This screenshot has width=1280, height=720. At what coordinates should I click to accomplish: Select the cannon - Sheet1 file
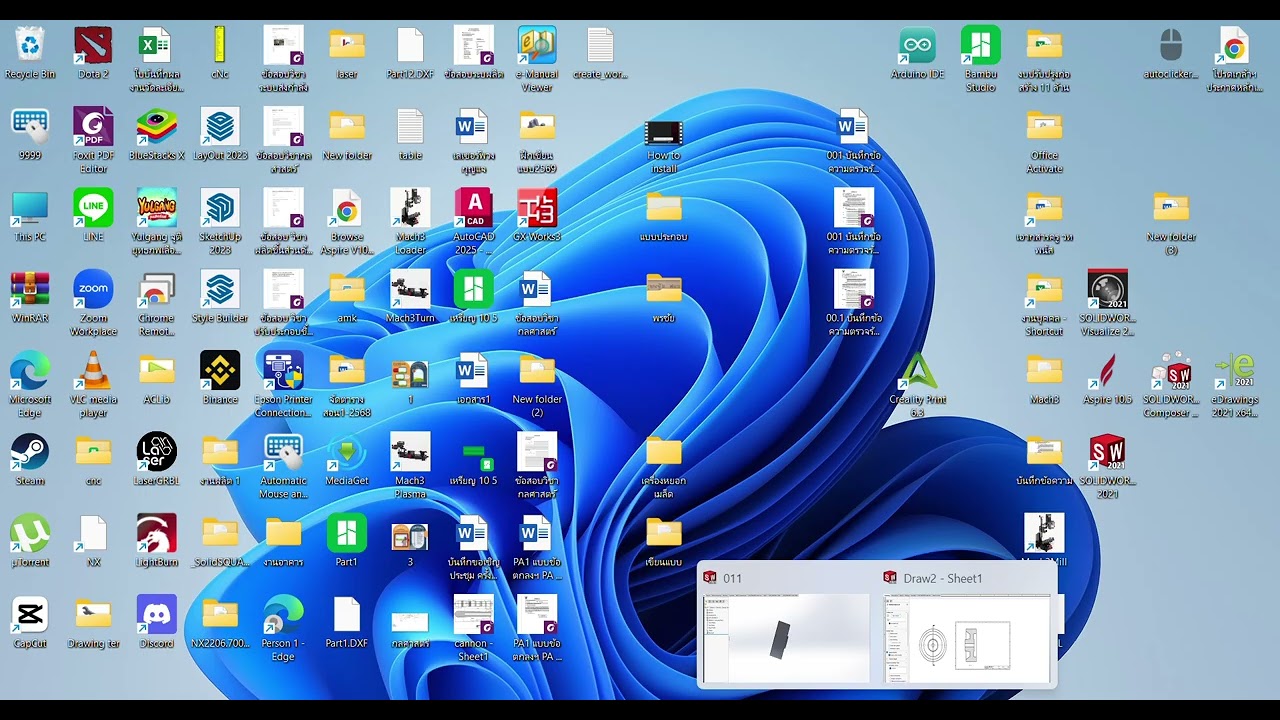[473, 629]
